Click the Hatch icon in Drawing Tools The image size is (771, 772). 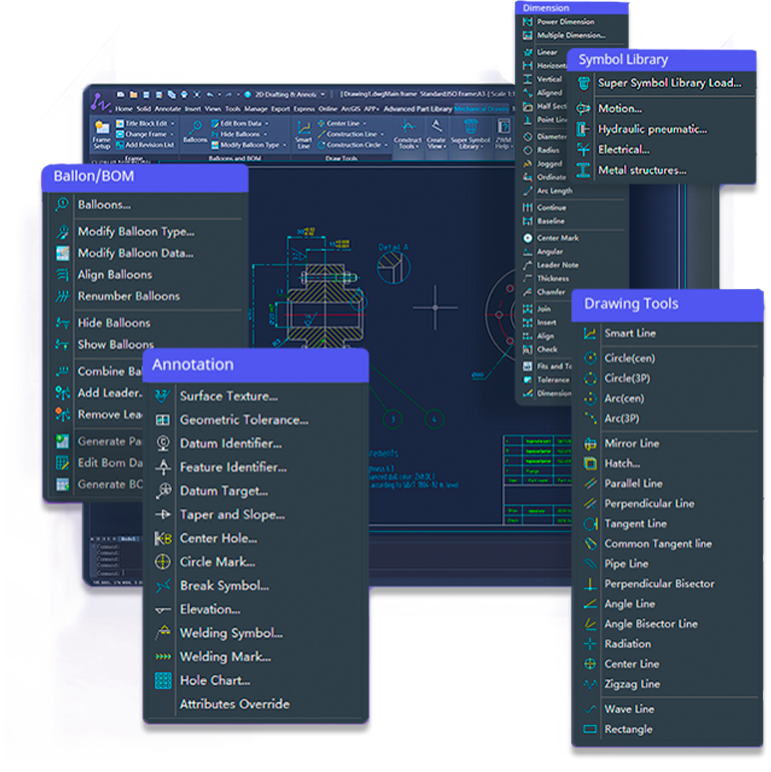590,463
